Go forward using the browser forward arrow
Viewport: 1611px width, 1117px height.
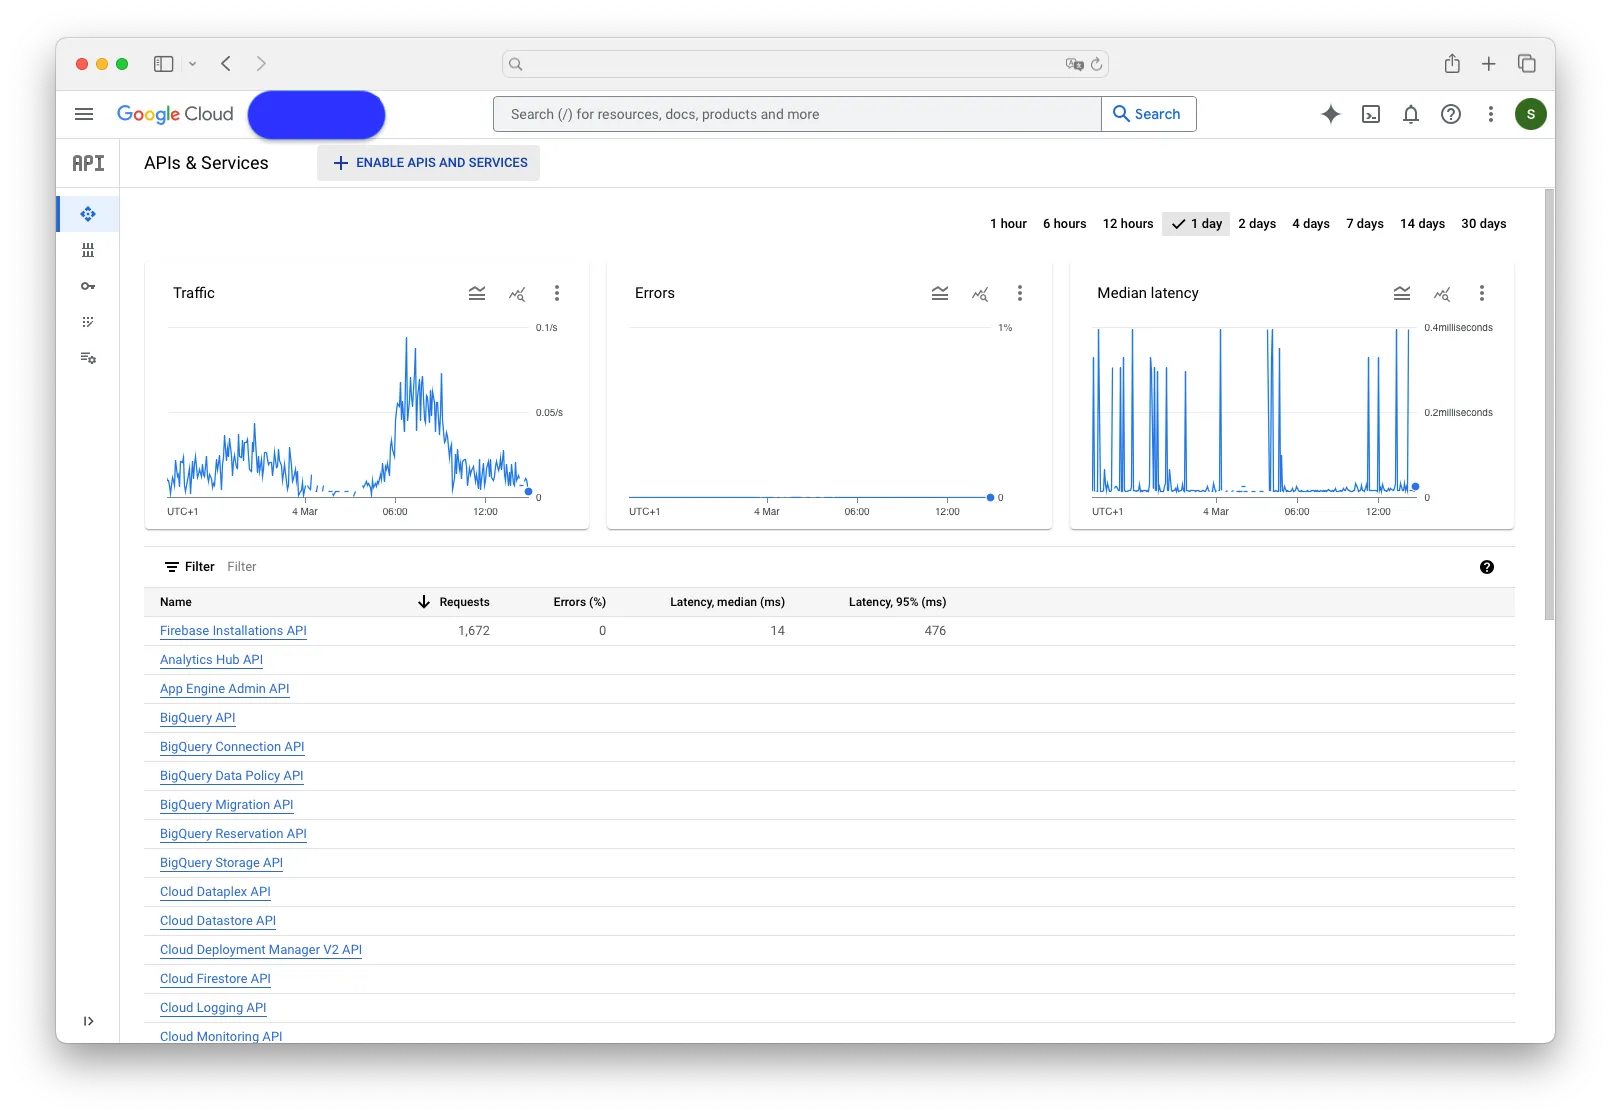click(x=261, y=64)
